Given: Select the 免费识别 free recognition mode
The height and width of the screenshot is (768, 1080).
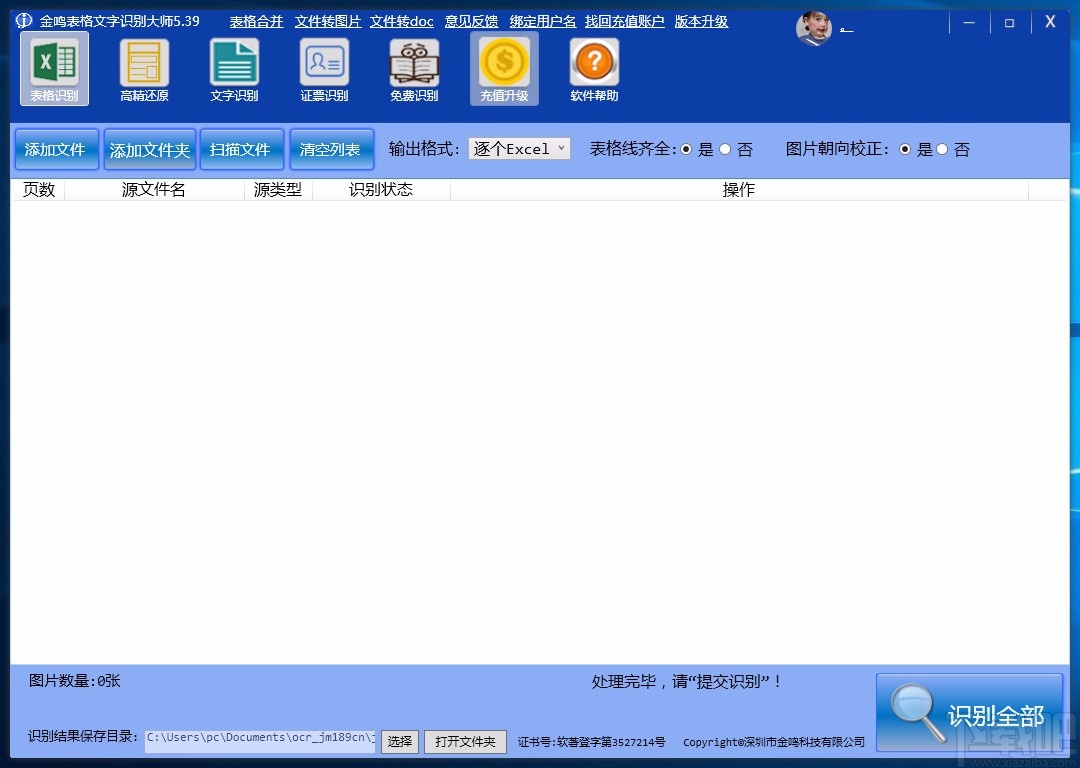Looking at the screenshot, I should pos(414,68).
